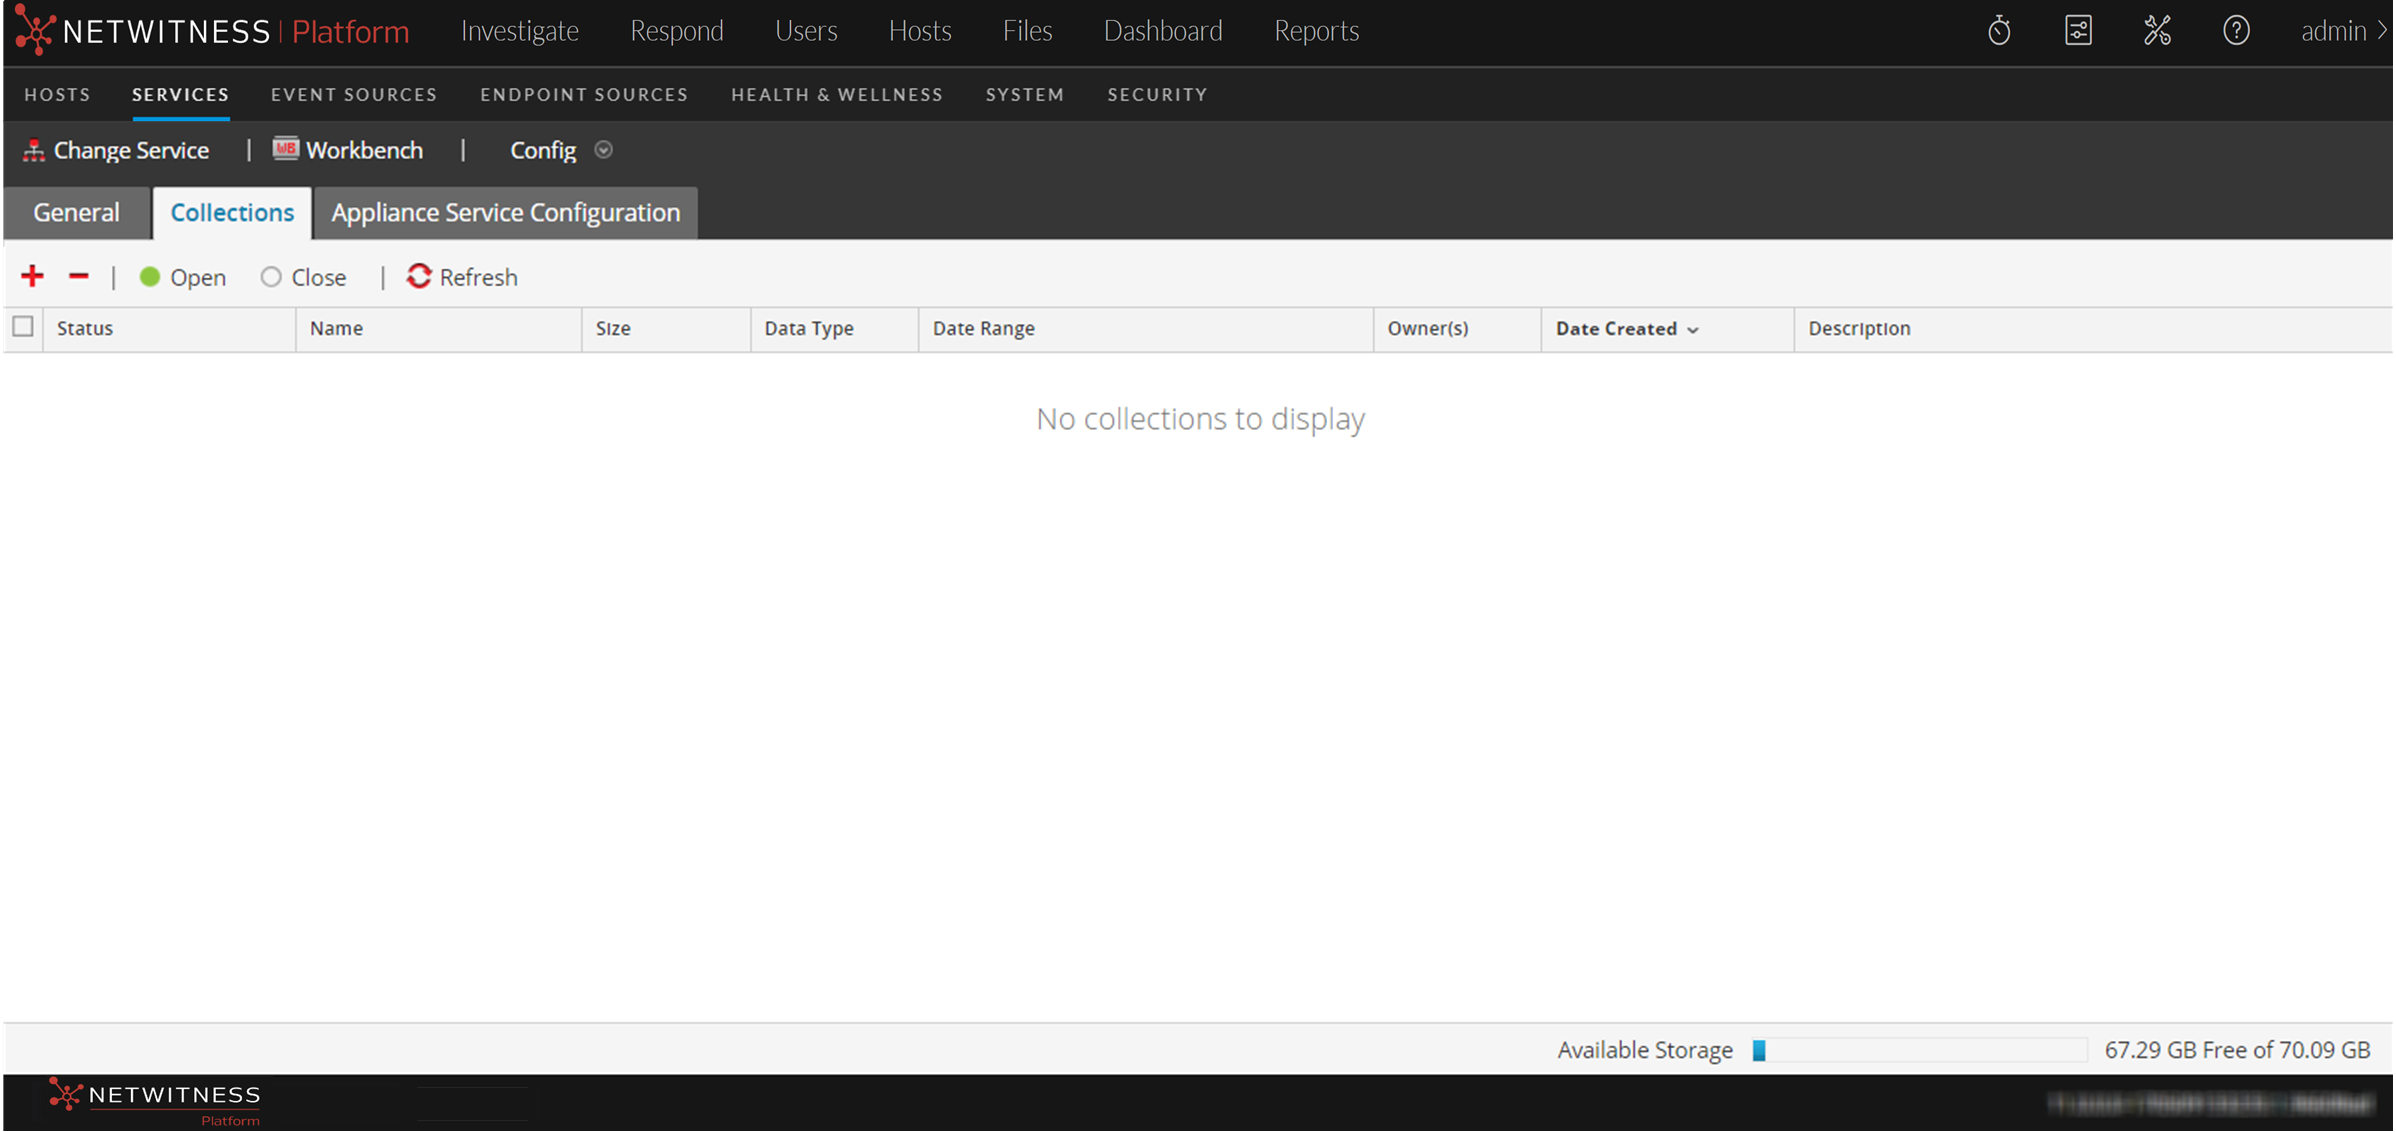The height and width of the screenshot is (1132, 2396).
Task: Open the Appliance Service Configuration tab
Action: coord(505,212)
